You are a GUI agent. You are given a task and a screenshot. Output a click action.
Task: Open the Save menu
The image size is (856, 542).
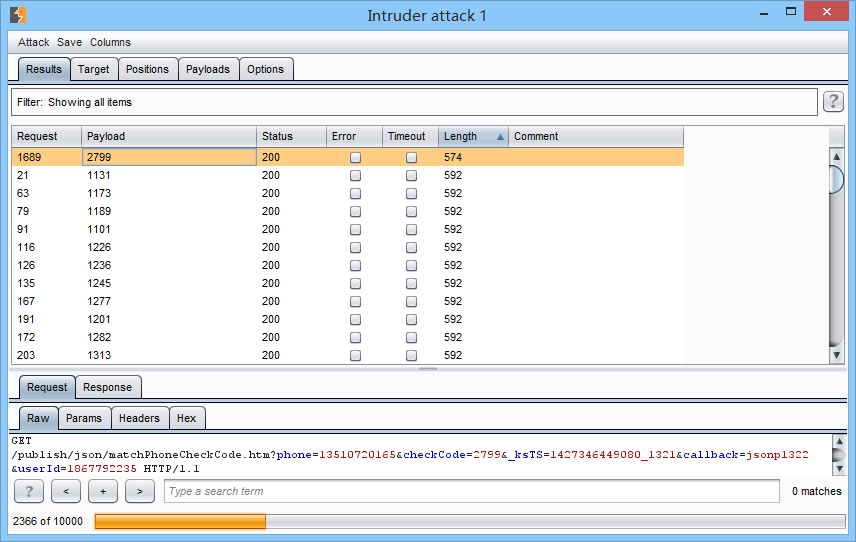pos(69,42)
